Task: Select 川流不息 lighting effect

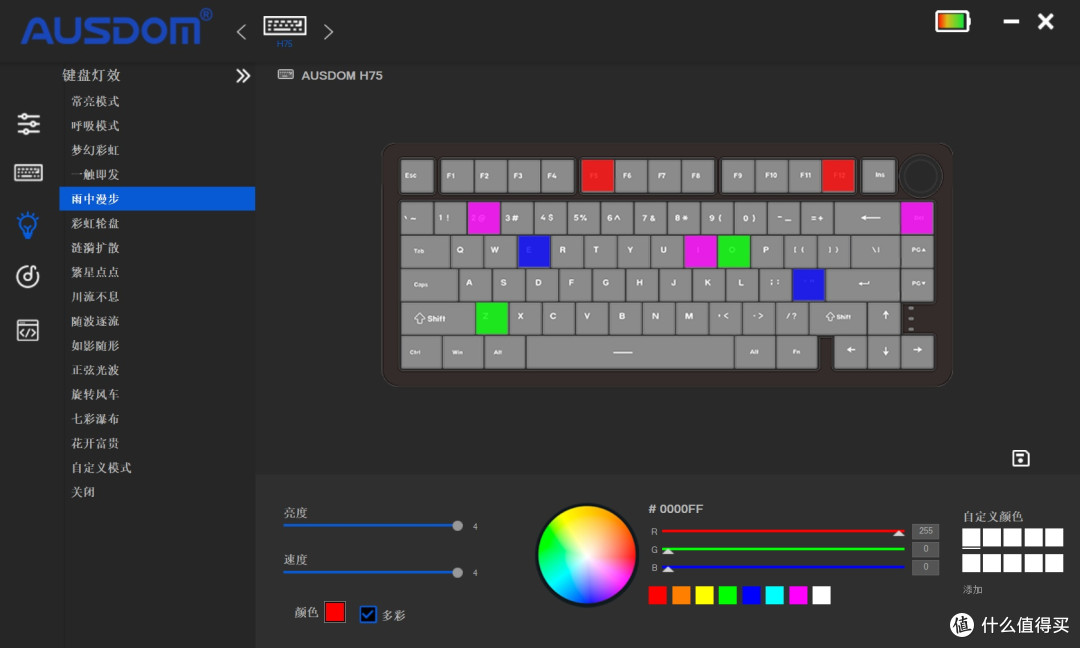Action: pyautogui.click(x=95, y=297)
